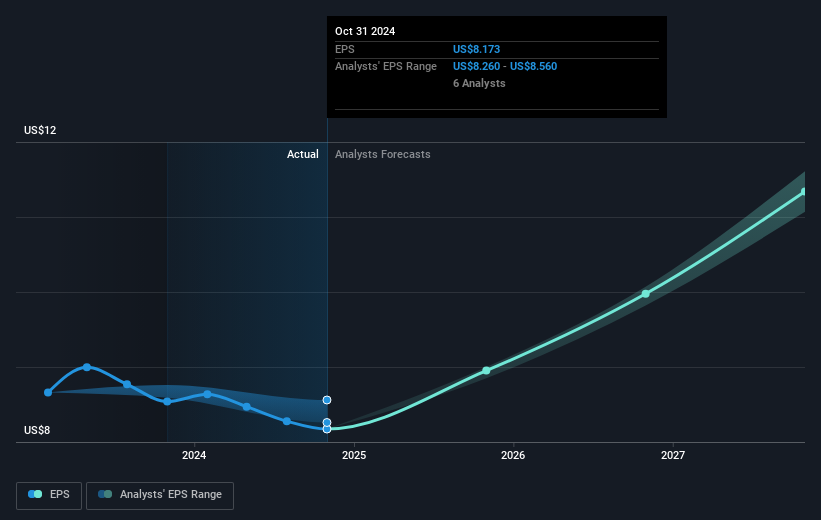Click the US$8.173 EPS value in tooltip

(476, 49)
